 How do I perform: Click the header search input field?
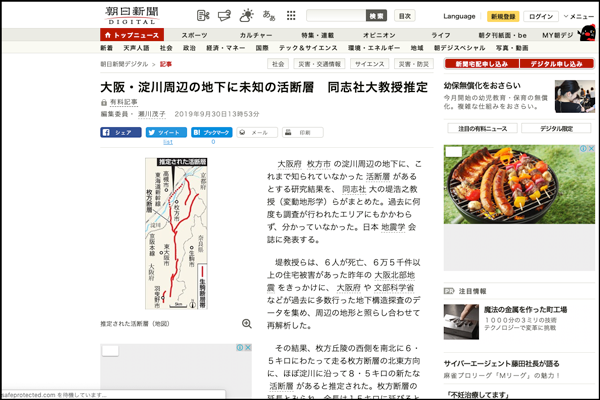335,16
